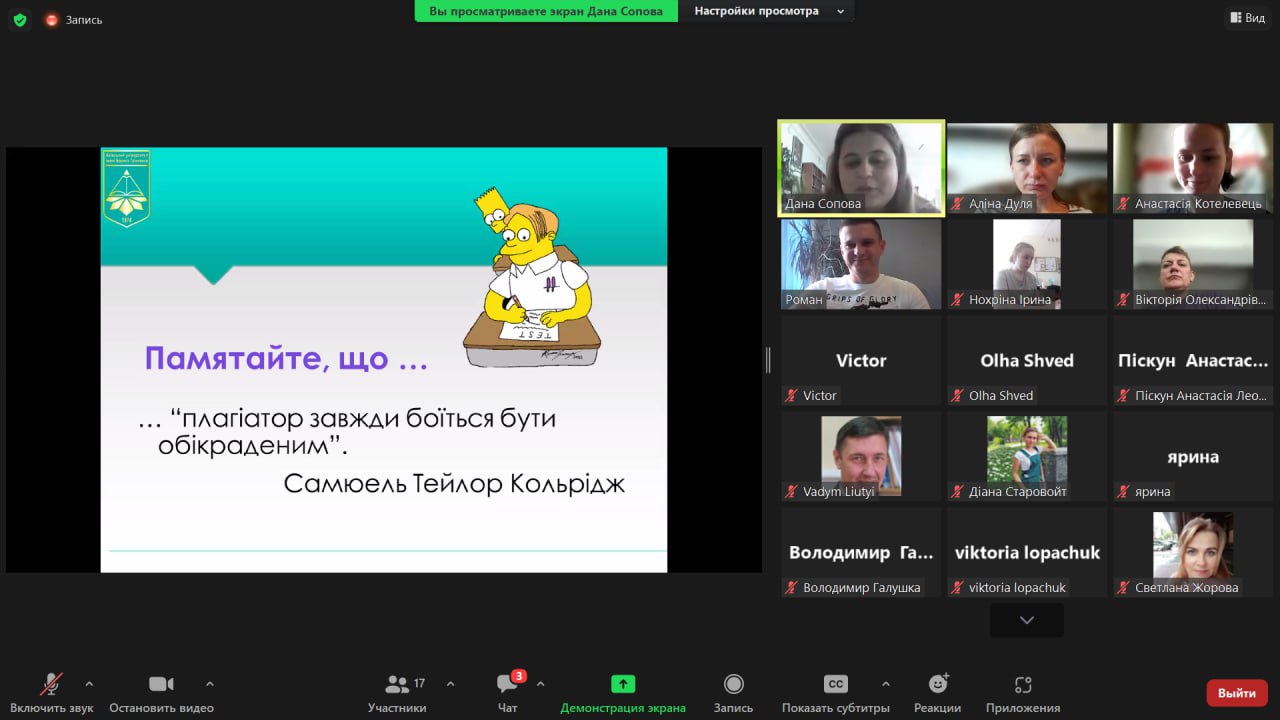The image size is (1280, 720).
Task: Select the Піскун Анастасія participant tile
Action: coord(1193,360)
